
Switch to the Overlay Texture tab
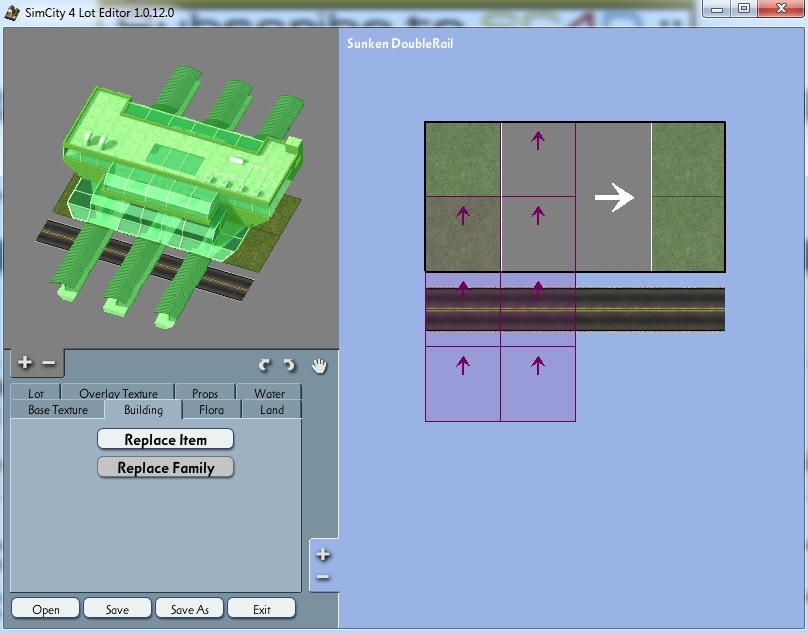119,393
